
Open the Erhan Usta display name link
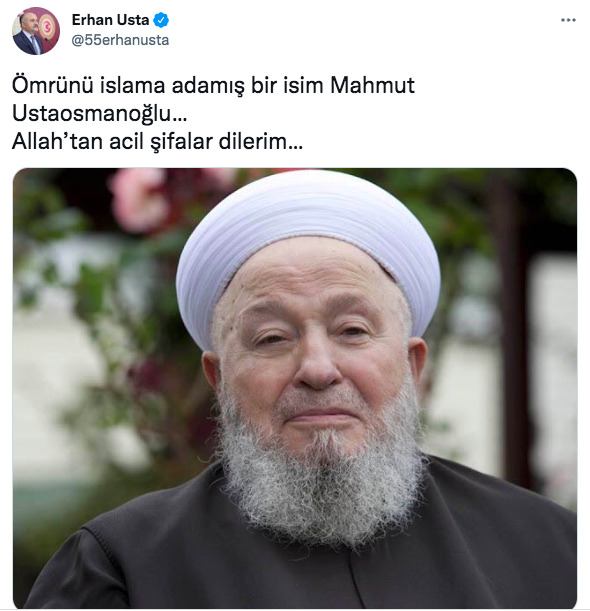tap(110, 20)
